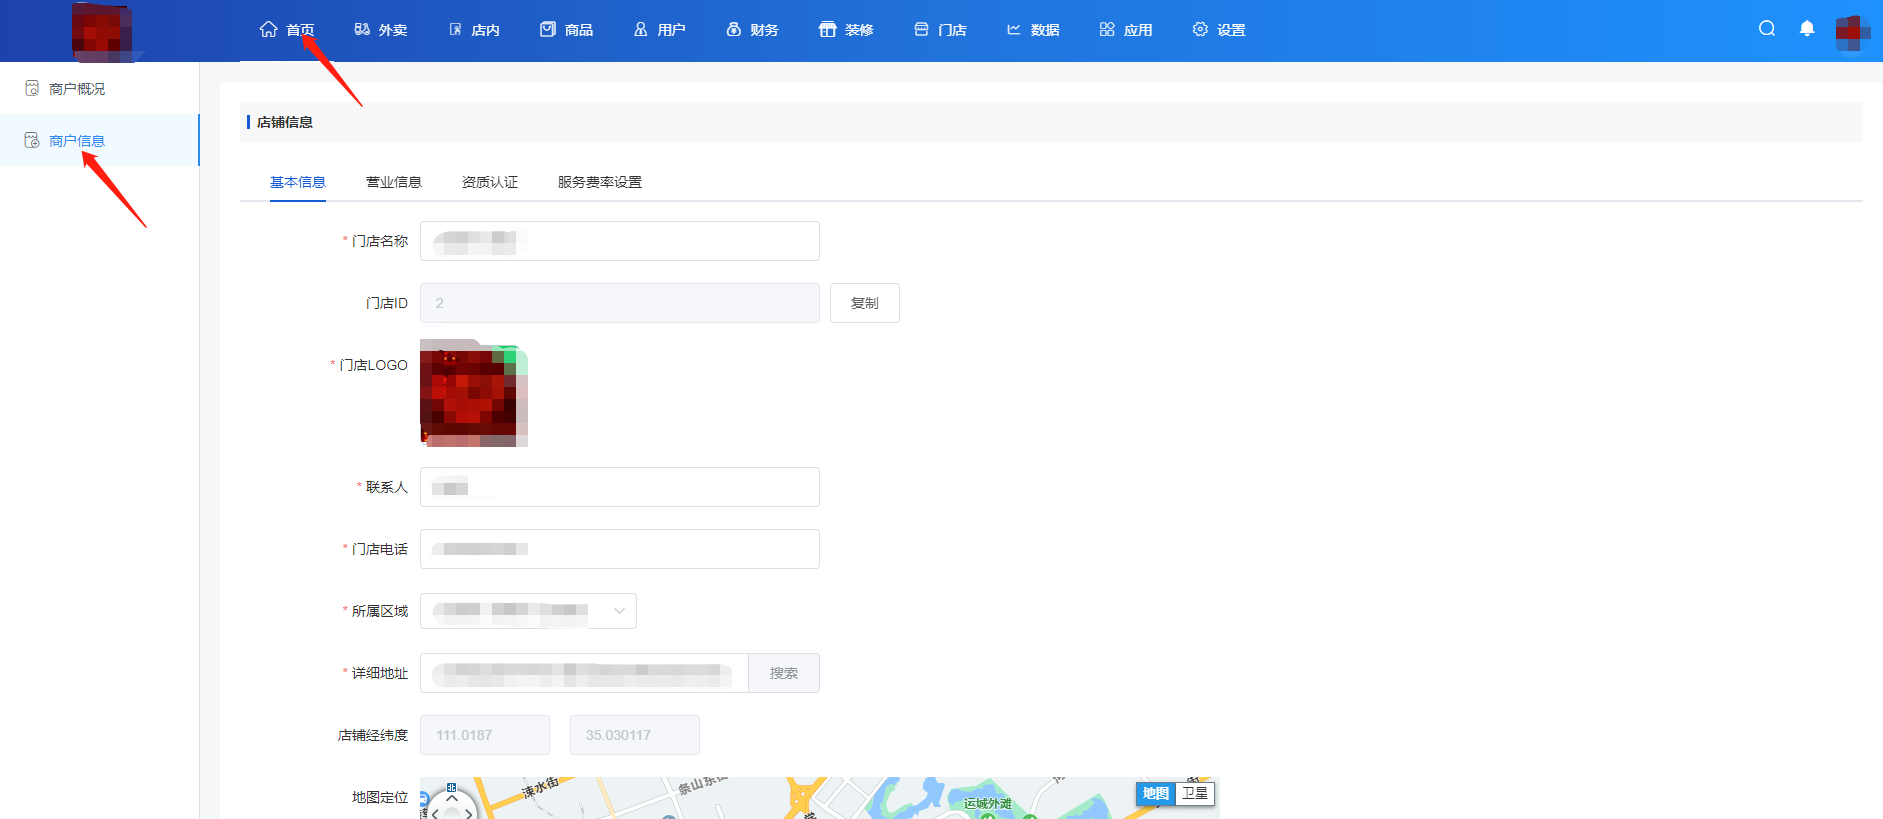This screenshot has width=1883, height=819.
Task: Switch to the 资质认证 tab
Action: coord(490,182)
